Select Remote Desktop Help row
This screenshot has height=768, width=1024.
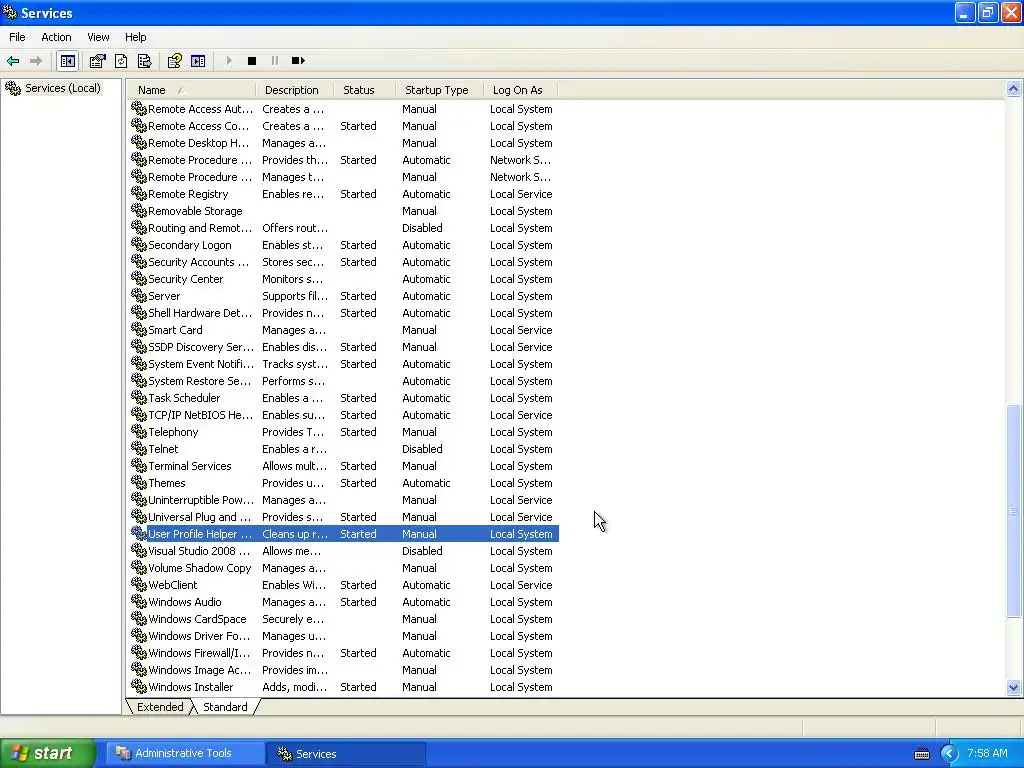click(344, 143)
